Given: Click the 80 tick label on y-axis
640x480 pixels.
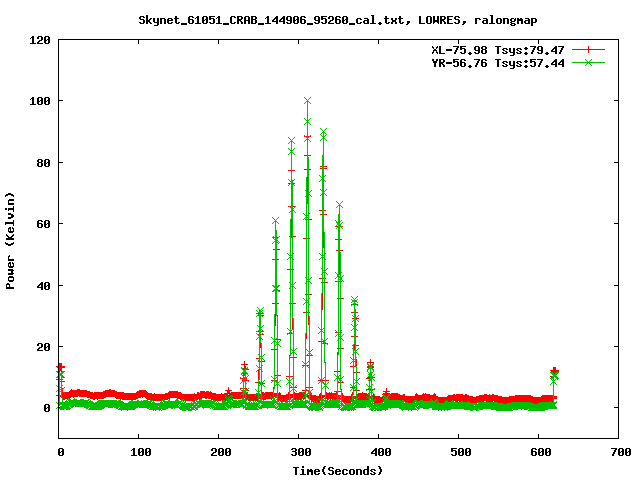Looking at the screenshot, I should pos(44,163).
